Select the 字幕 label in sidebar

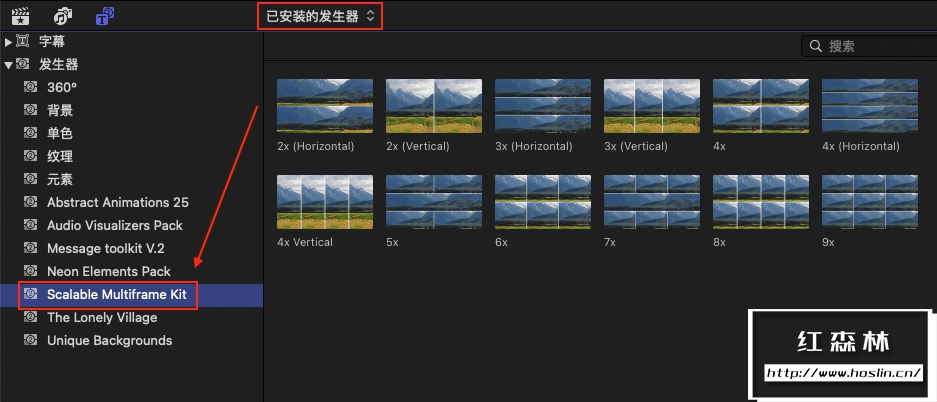click(52, 41)
